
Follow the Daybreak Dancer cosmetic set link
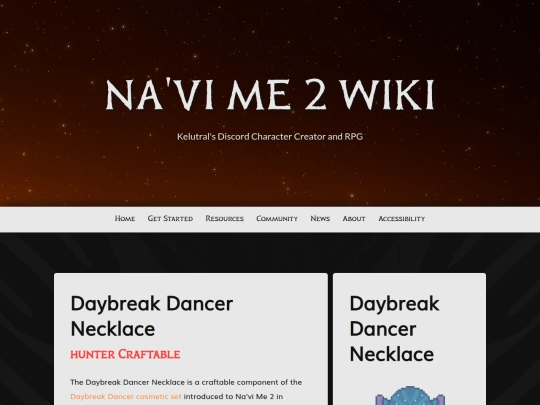126,396
